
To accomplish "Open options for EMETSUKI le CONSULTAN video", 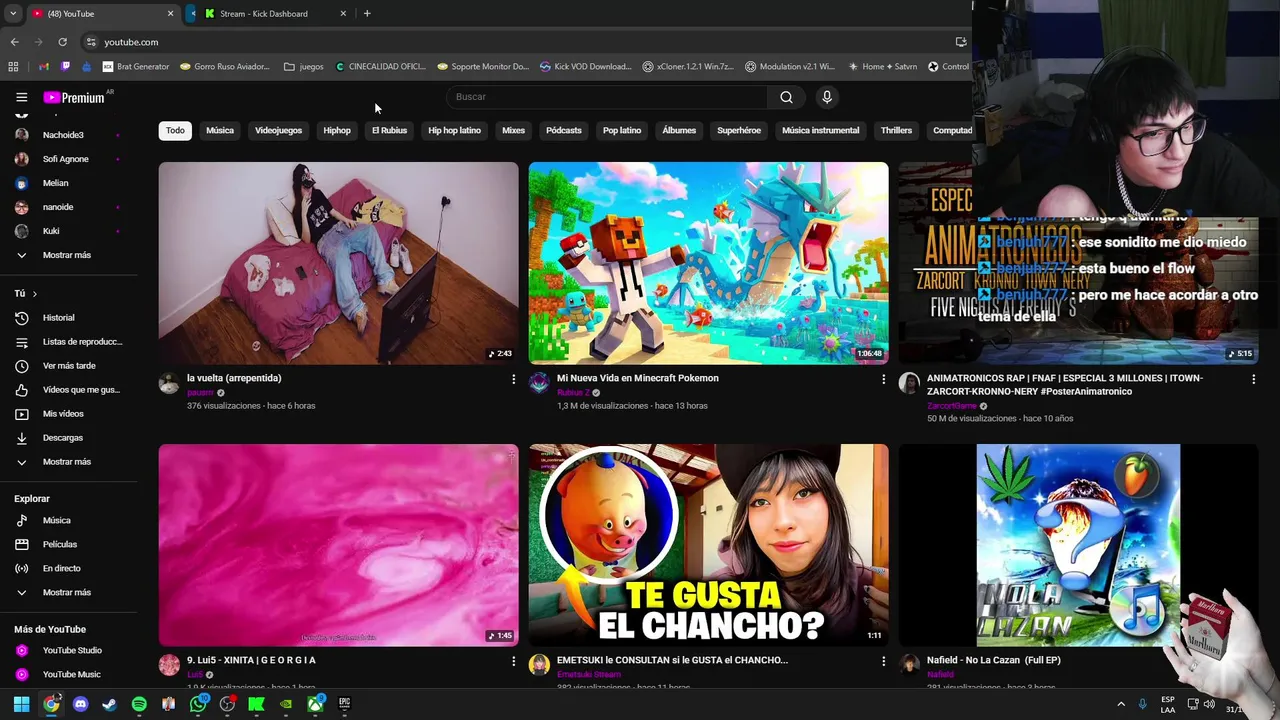I will [x=883, y=661].
